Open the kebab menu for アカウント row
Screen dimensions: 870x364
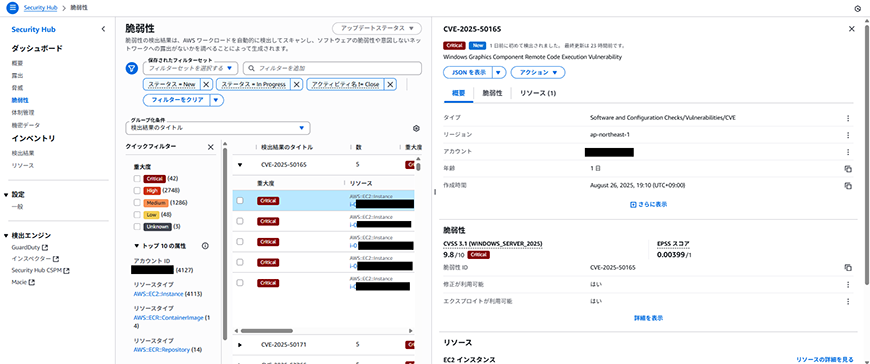pos(848,152)
